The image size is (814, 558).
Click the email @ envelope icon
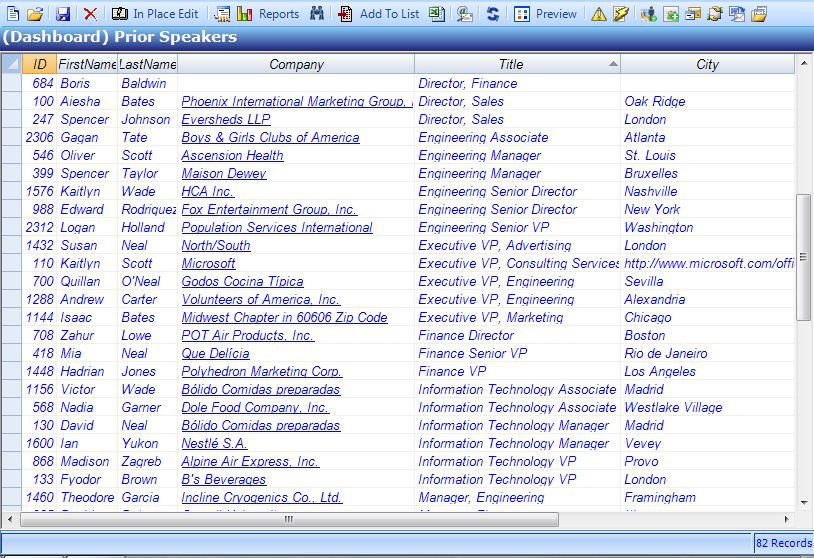(465, 13)
